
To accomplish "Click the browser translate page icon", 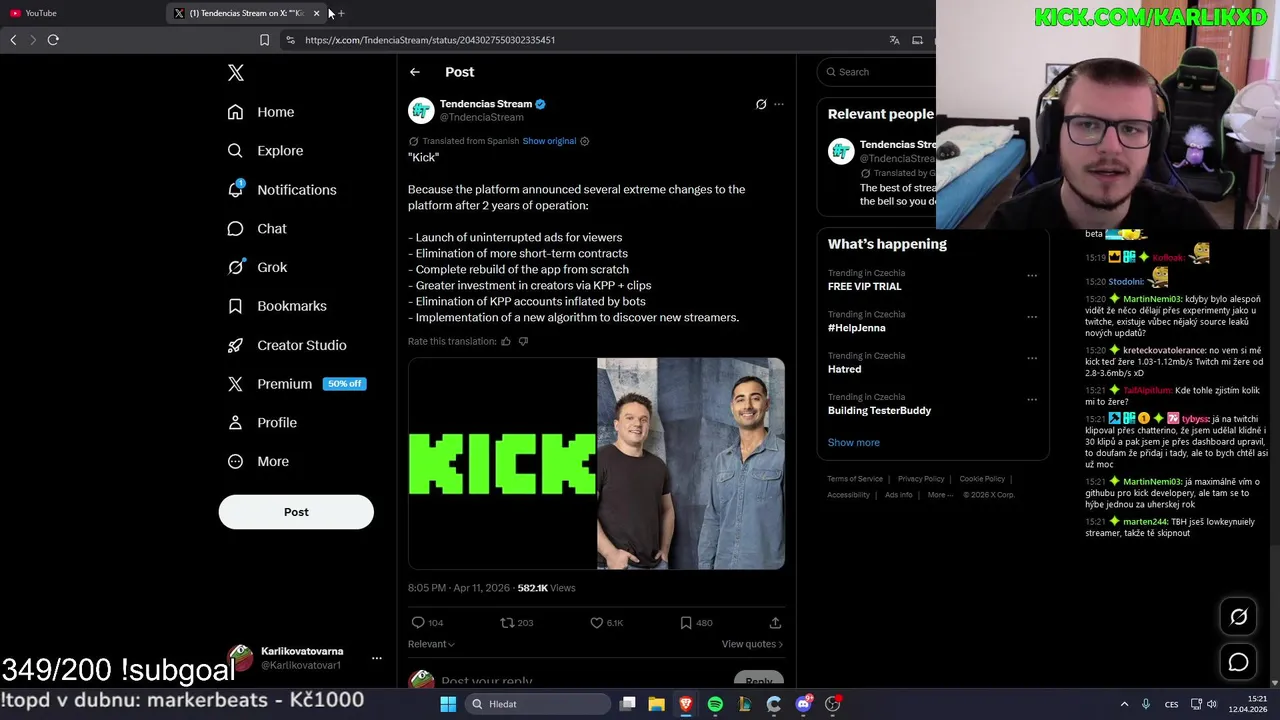I will click(x=894, y=40).
